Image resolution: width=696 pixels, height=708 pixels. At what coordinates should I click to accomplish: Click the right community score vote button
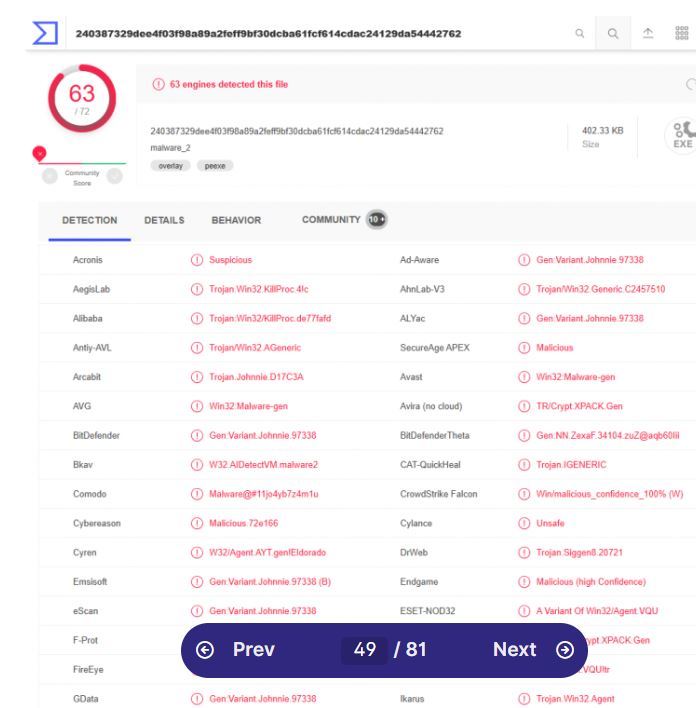(115, 176)
